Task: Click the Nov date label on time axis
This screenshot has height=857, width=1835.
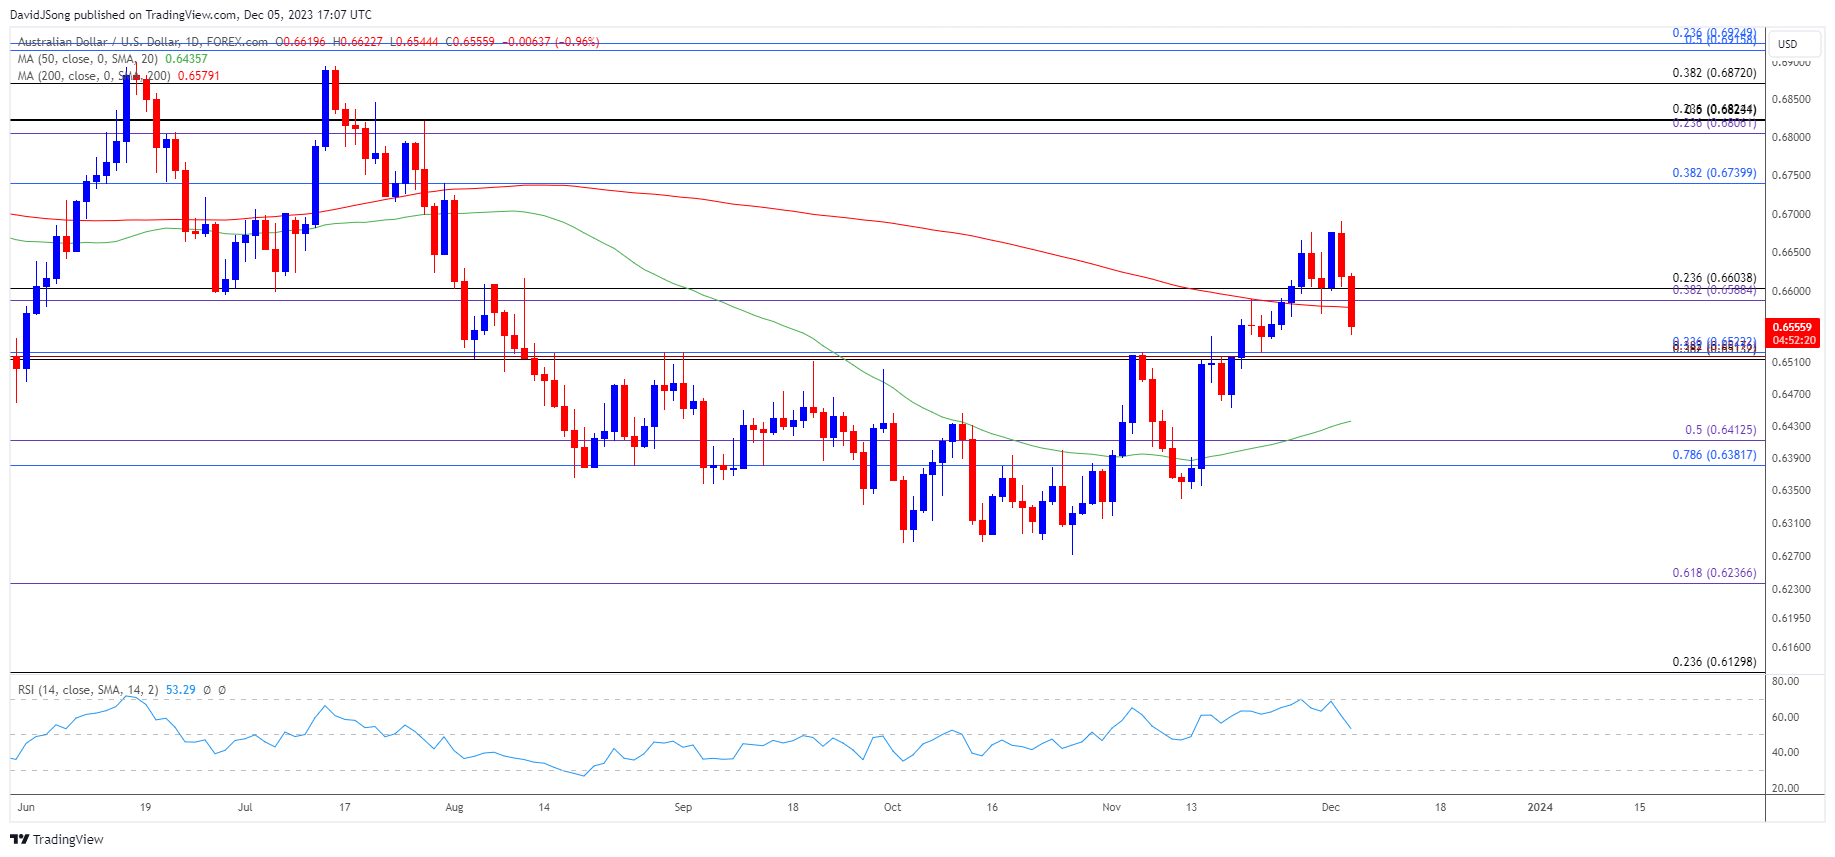Action: [1111, 807]
